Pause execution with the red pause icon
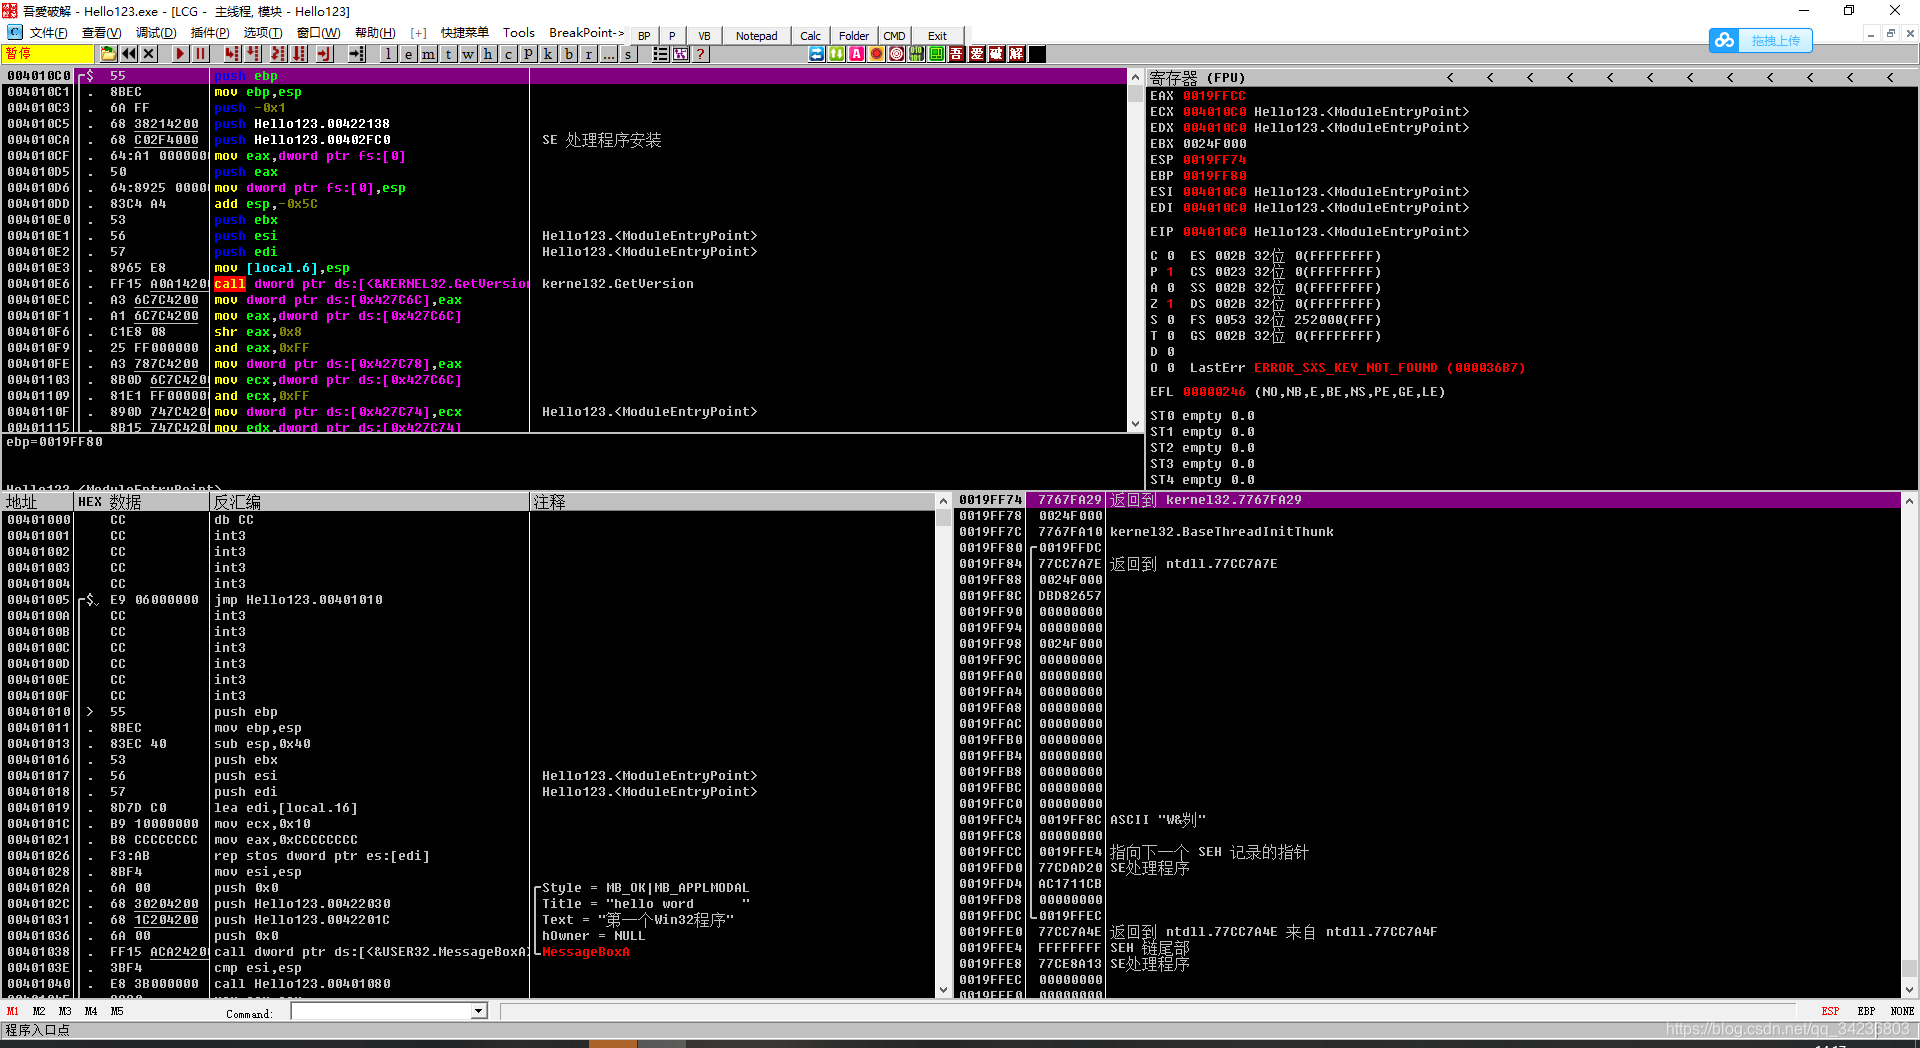 coord(200,54)
